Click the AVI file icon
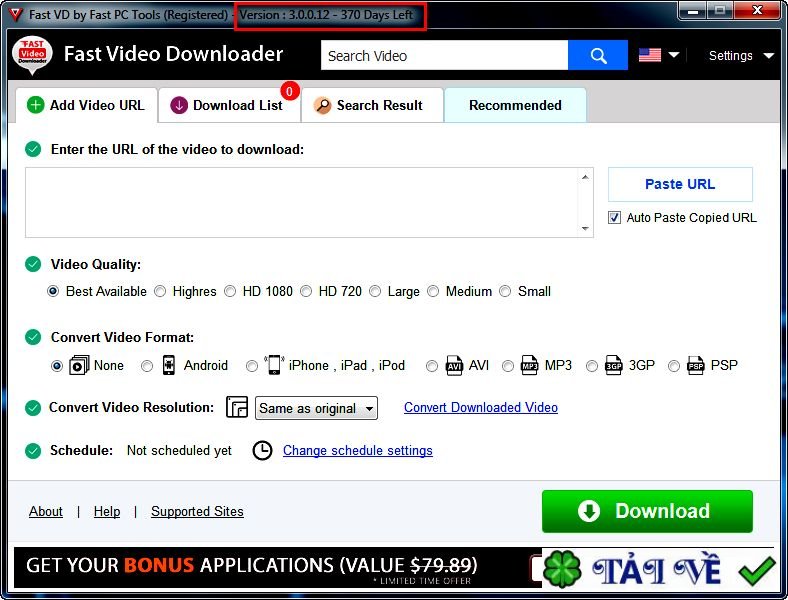 pyautogui.click(x=454, y=365)
